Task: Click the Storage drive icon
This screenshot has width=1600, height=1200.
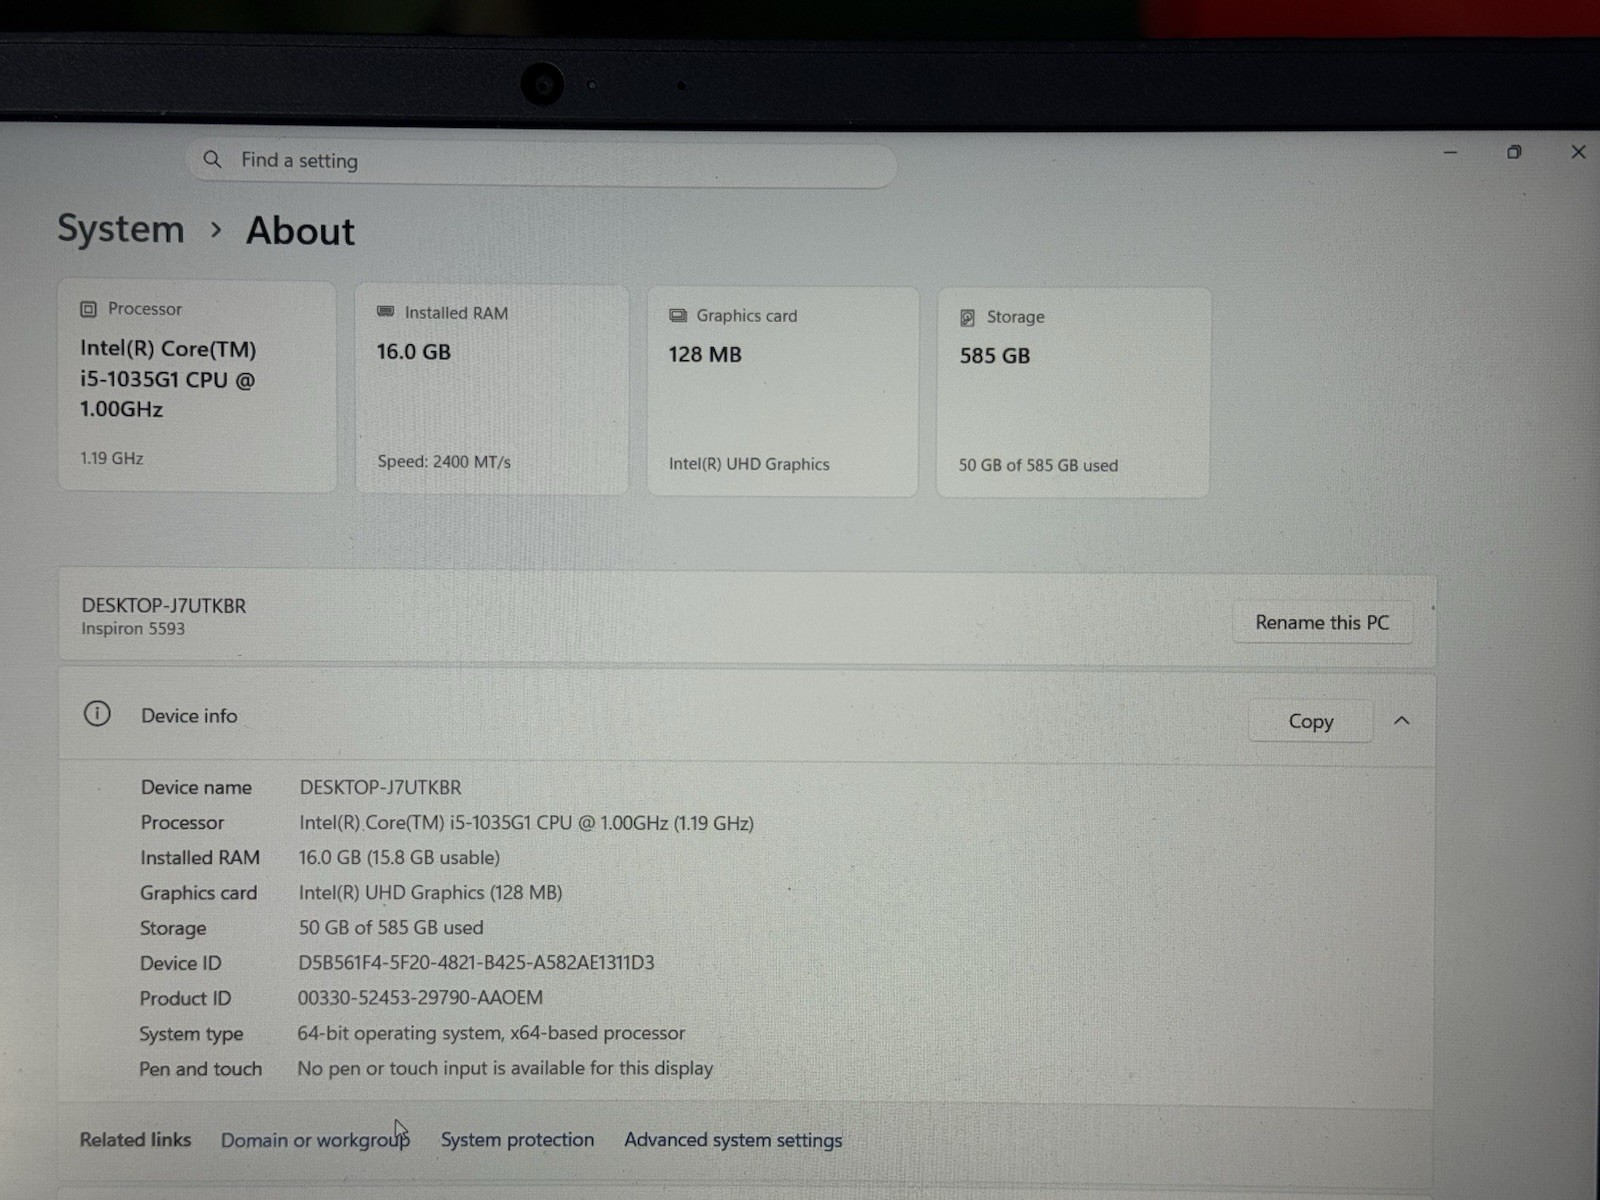Action: [x=967, y=317]
